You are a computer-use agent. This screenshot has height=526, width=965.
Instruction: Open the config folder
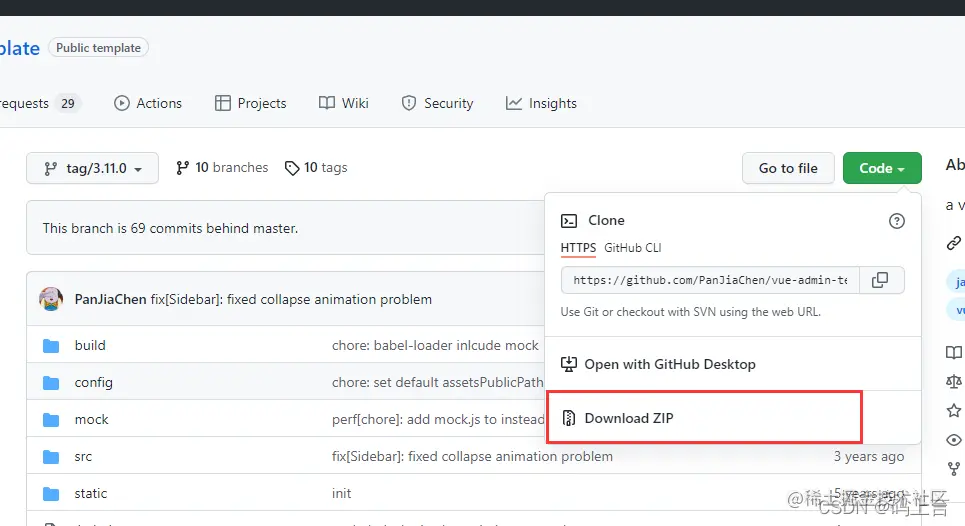point(94,383)
